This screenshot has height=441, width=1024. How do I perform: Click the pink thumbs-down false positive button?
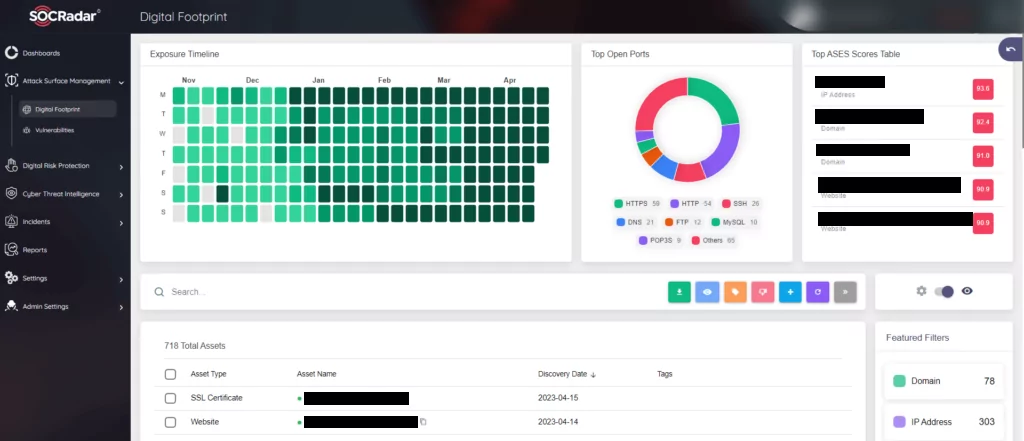coord(762,292)
